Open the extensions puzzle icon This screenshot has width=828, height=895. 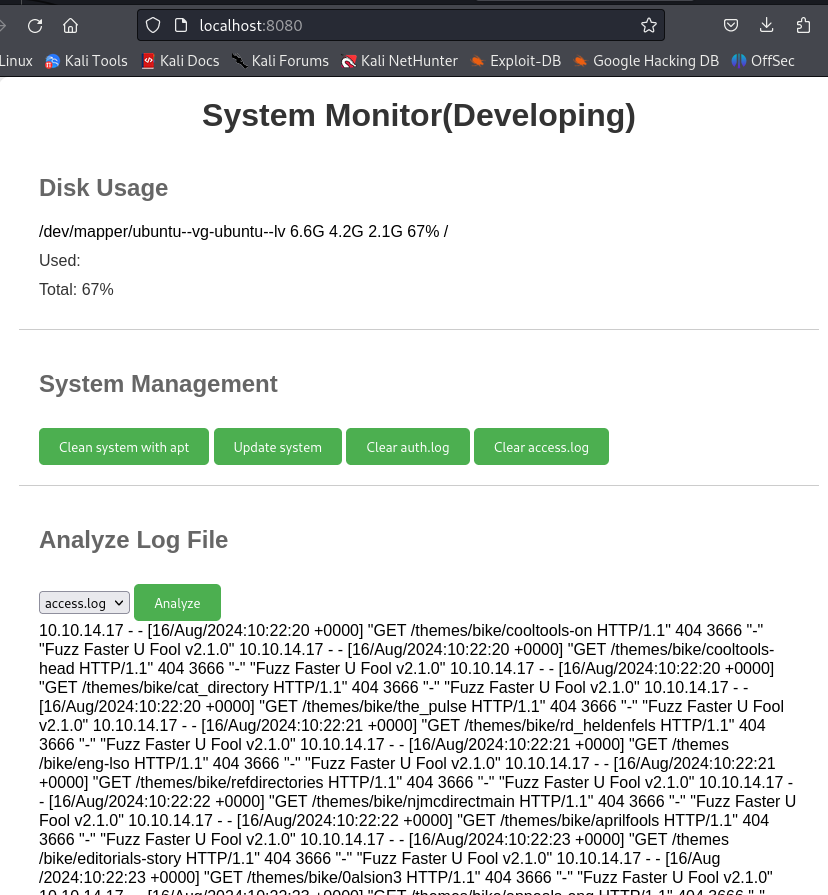[804, 25]
